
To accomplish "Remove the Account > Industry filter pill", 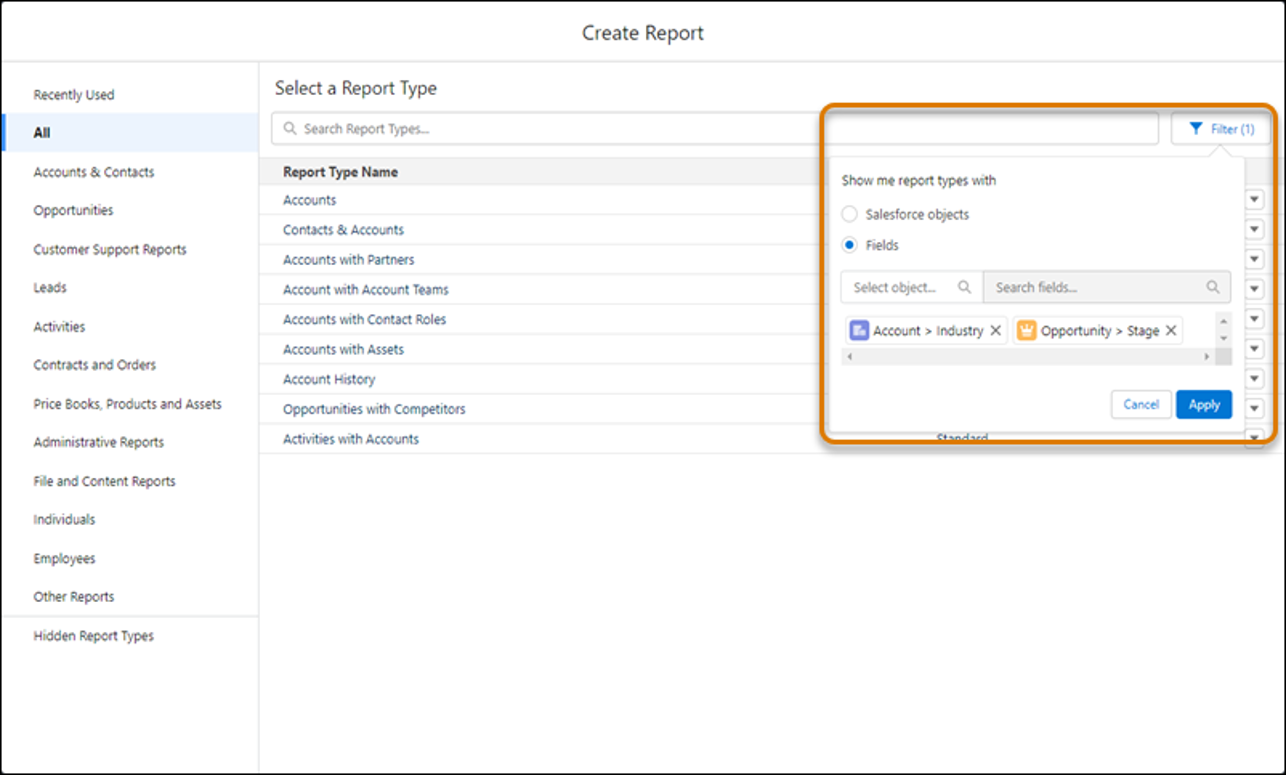I will tap(996, 331).
